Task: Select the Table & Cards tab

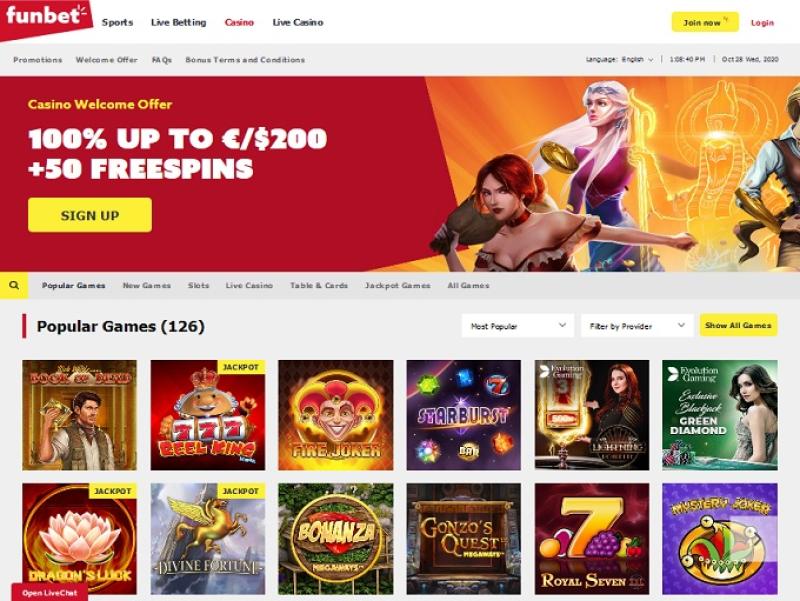Action: coord(319,286)
